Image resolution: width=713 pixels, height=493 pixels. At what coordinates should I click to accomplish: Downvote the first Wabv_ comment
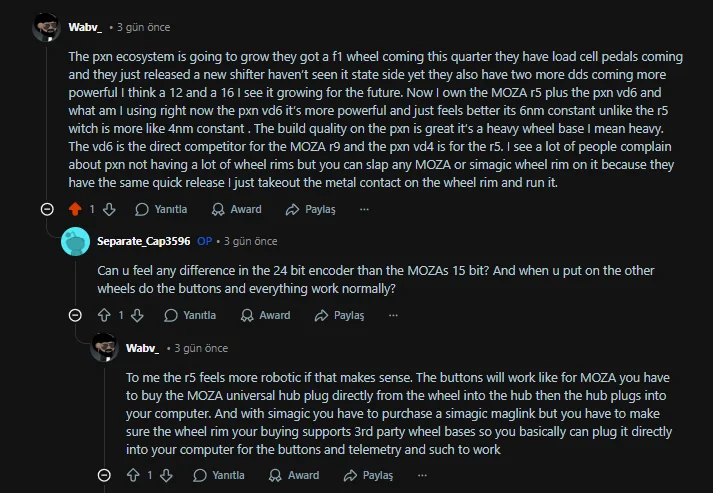click(110, 209)
